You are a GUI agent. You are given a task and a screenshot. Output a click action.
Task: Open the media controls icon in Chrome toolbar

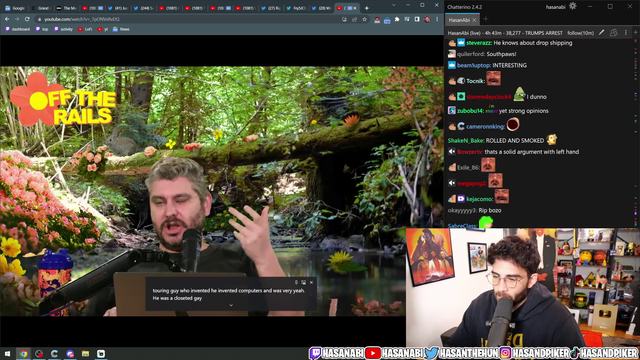(x=407, y=19)
